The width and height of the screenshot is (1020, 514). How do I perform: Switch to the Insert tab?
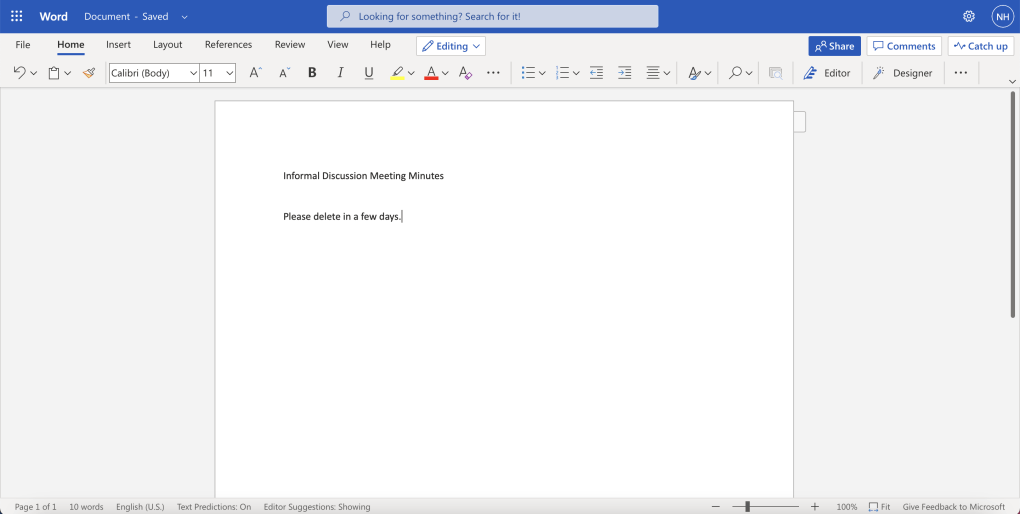click(x=118, y=45)
